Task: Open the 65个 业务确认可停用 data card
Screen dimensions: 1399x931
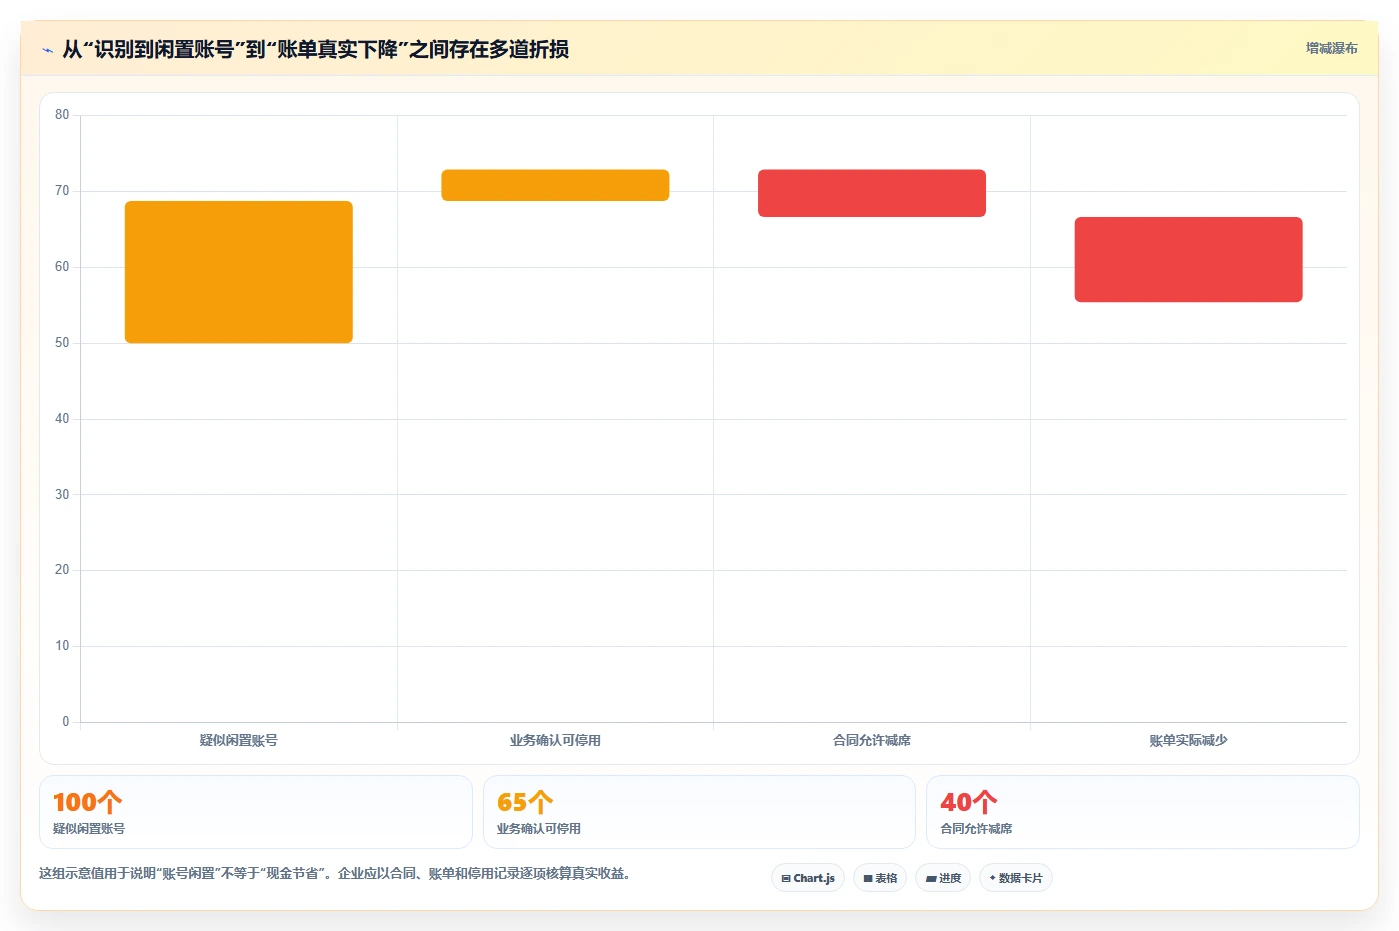Action: pyautogui.click(x=699, y=812)
